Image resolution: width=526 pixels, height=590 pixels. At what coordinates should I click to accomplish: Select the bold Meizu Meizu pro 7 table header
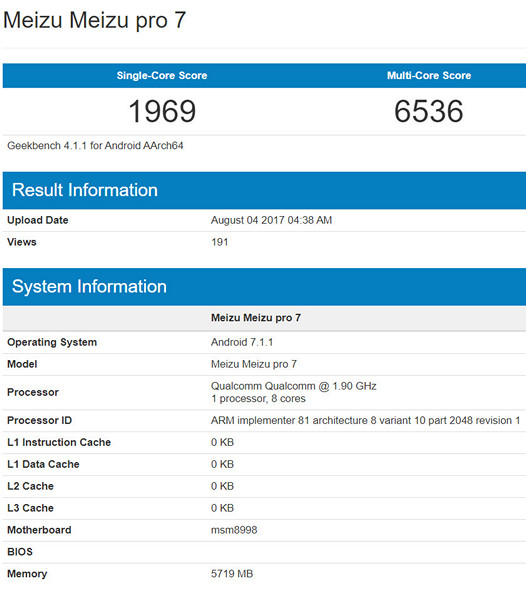[x=256, y=318]
